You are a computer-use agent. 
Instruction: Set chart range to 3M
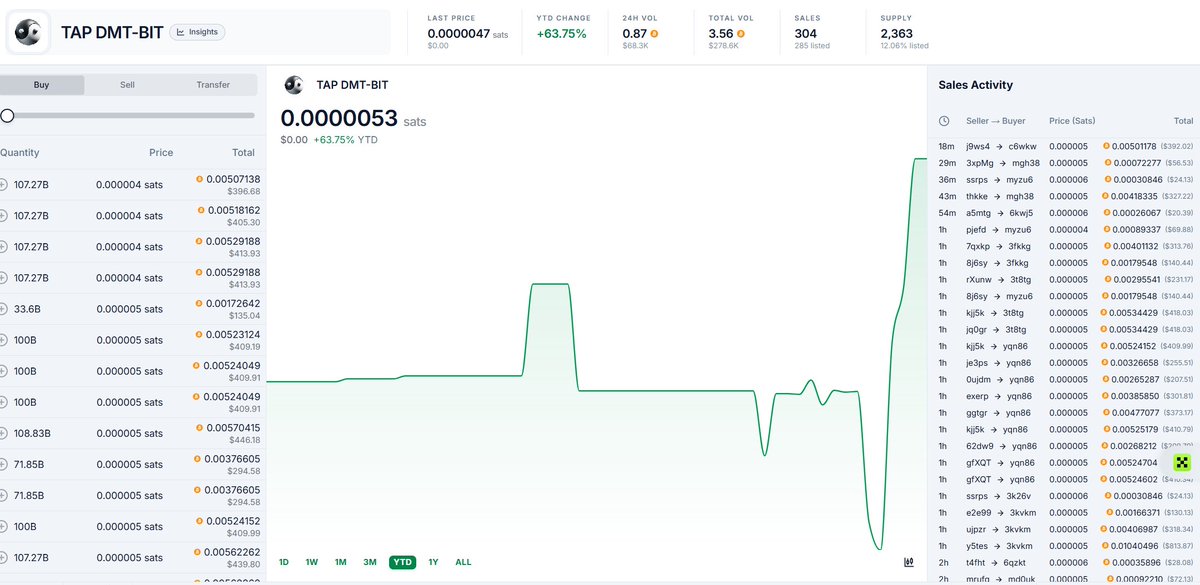pos(370,562)
